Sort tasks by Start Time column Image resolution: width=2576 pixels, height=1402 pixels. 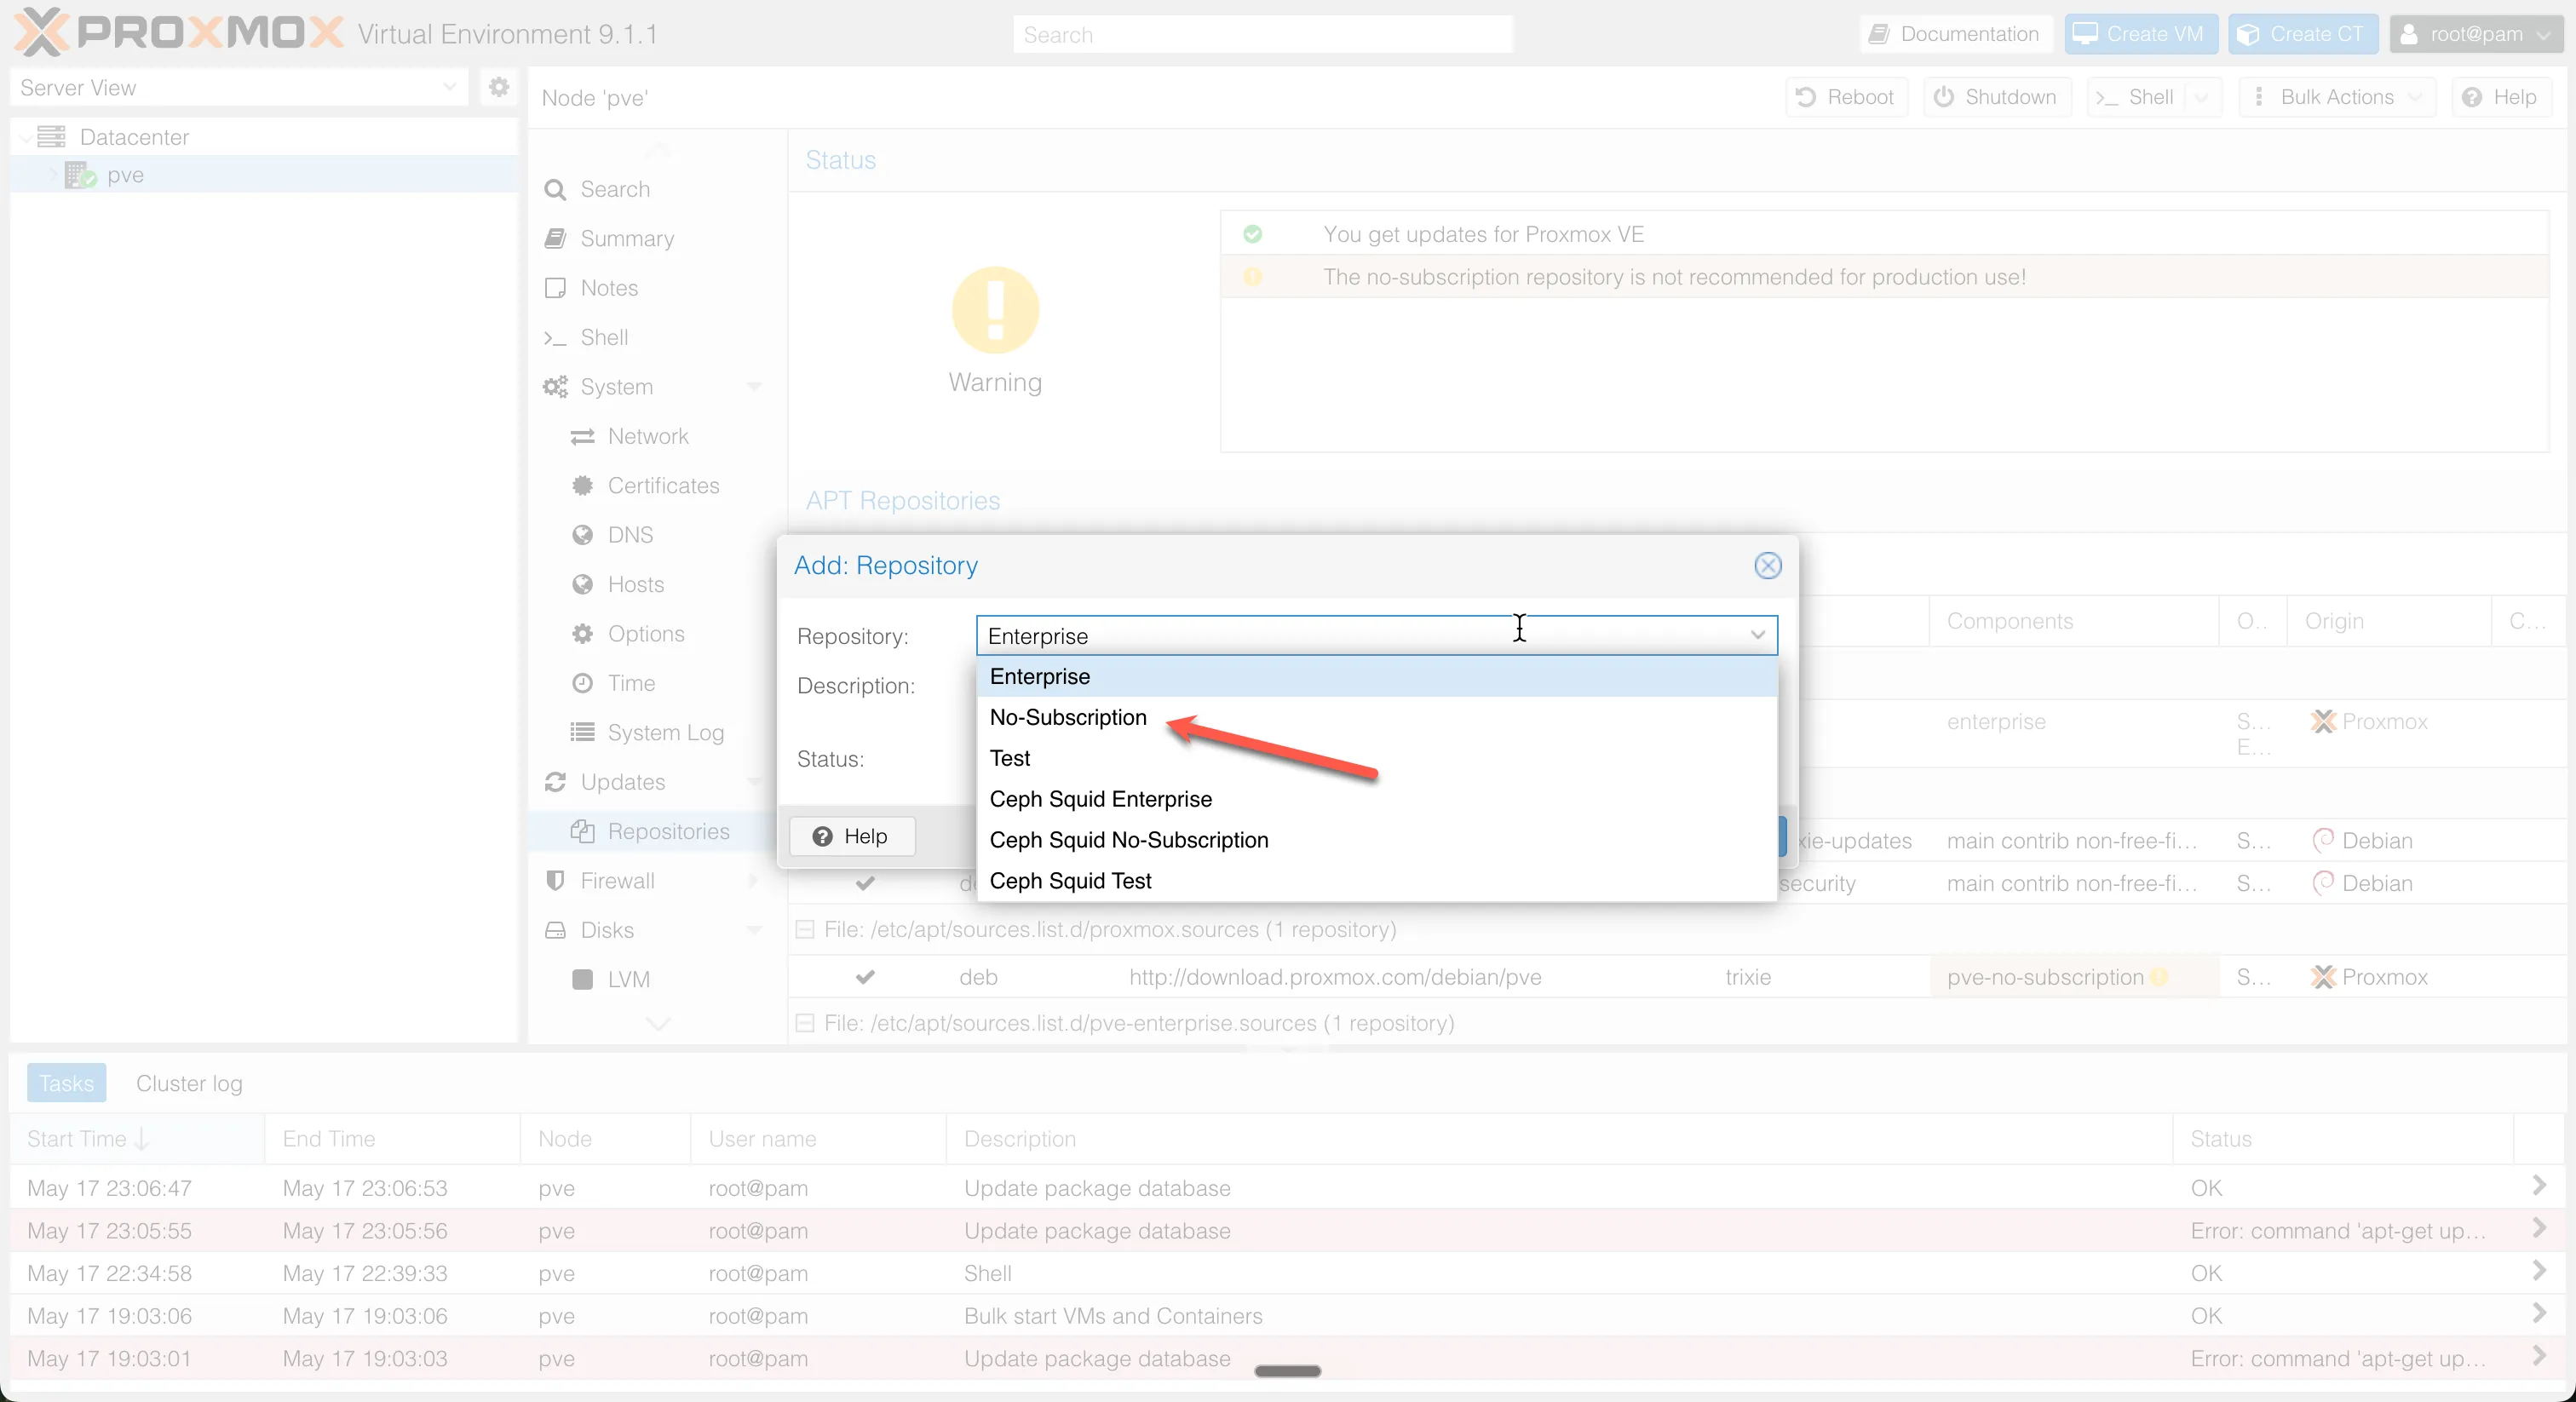[x=137, y=1139]
